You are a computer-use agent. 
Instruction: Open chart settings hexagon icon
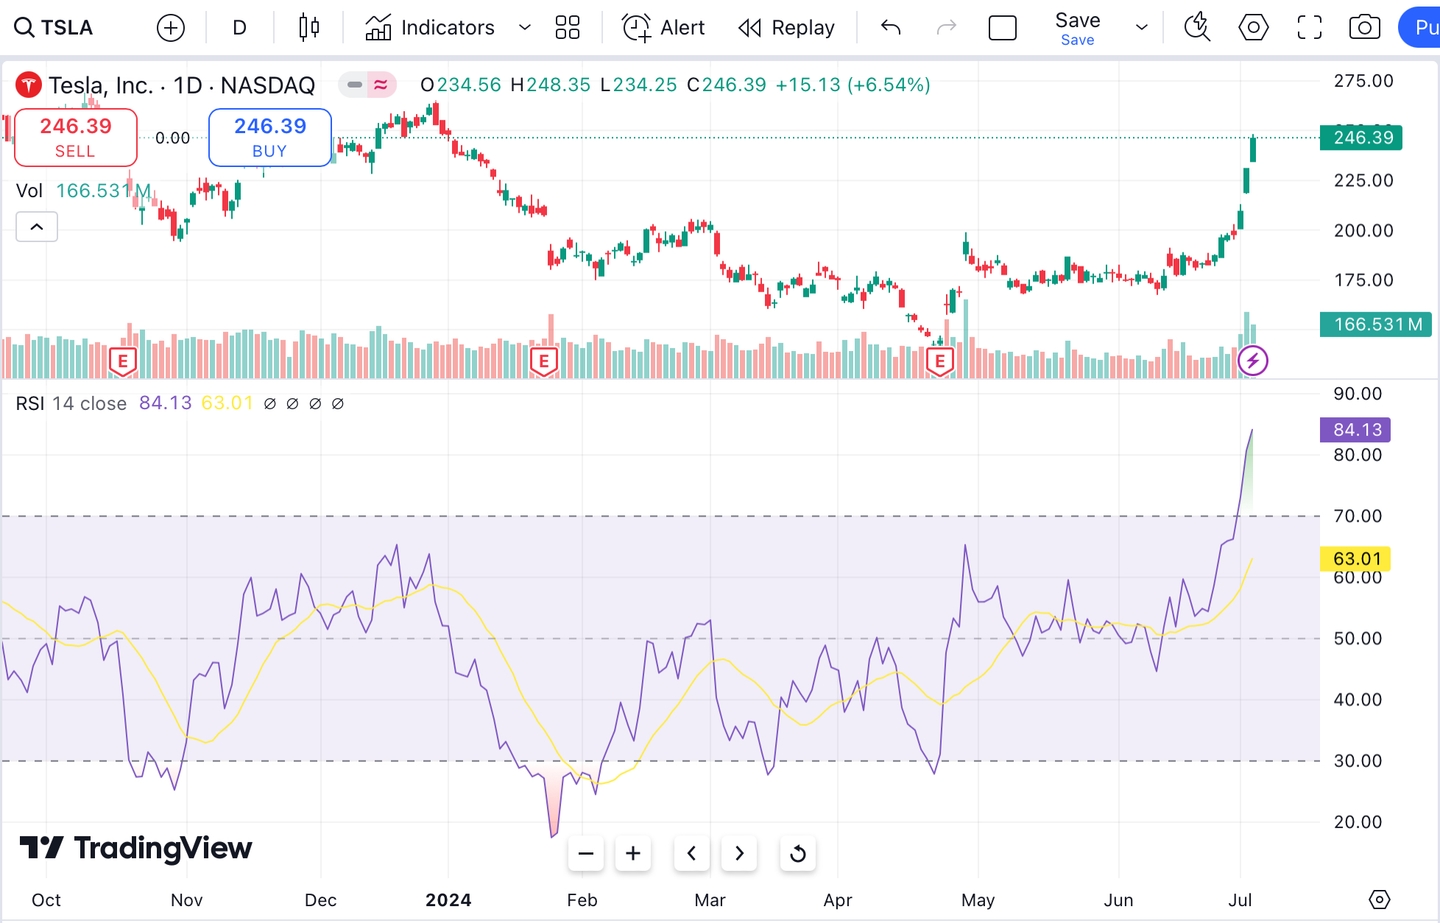click(x=1253, y=28)
